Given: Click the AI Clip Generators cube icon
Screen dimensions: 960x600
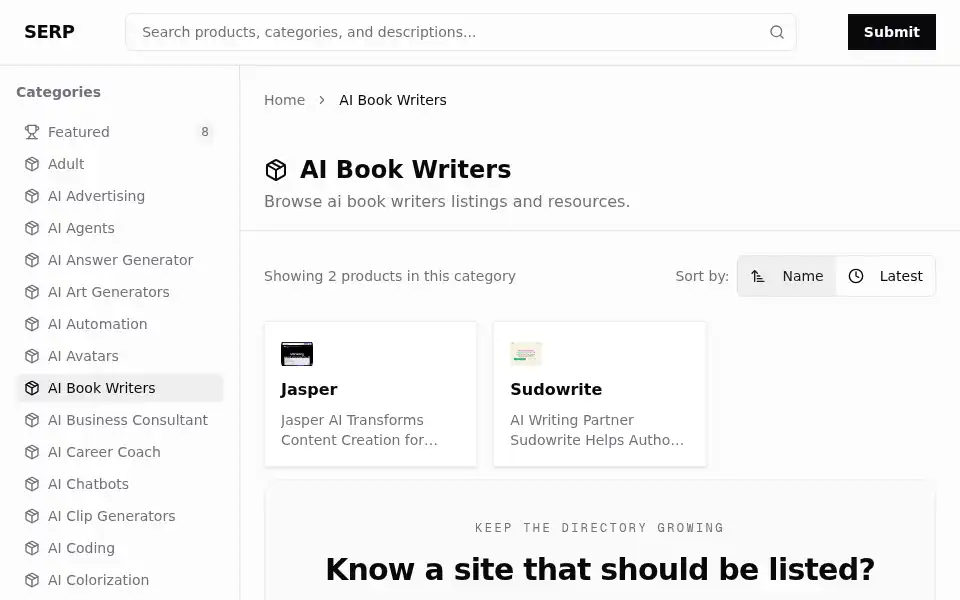Looking at the screenshot, I should [x=32, y=516].
